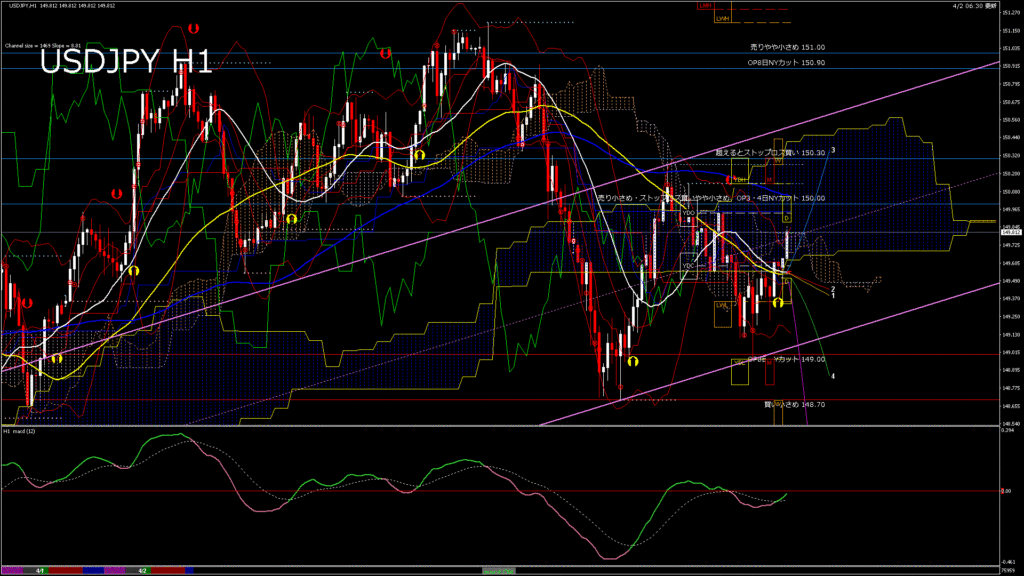Viewport: 1024px width, 576px height.
Task: Click forecast path endpoint labeled 4
Action: [x=833, y=376]
